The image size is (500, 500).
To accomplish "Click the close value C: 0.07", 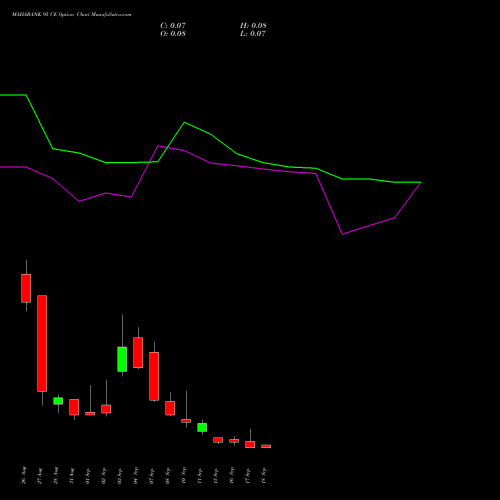I will click(173, 25).
